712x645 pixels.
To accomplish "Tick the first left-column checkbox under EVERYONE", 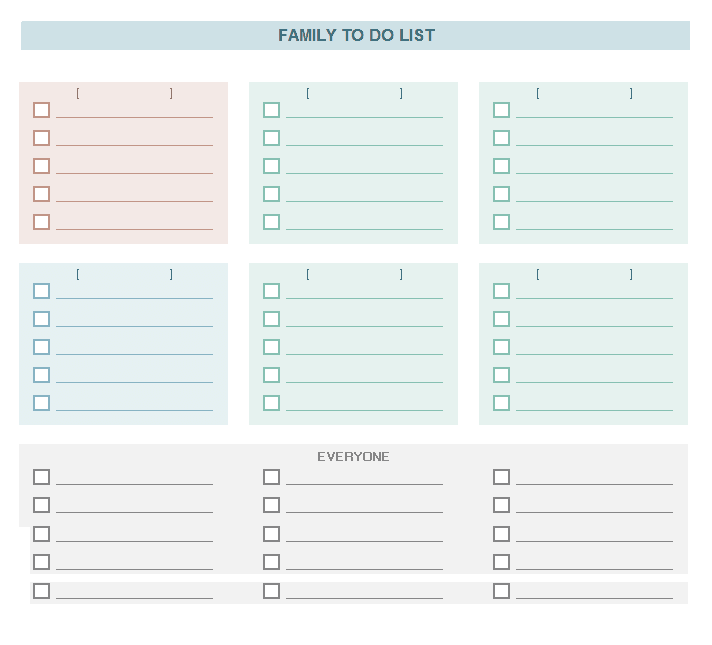I will pyautogui.click(x=41, y=477).
